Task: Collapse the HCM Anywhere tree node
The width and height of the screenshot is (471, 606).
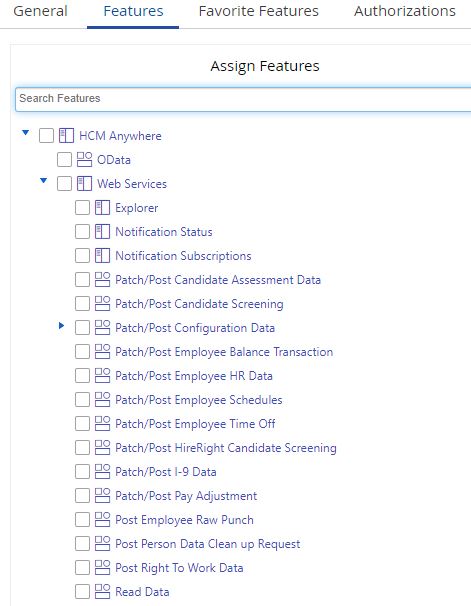Action: click(x=26, y=133)
